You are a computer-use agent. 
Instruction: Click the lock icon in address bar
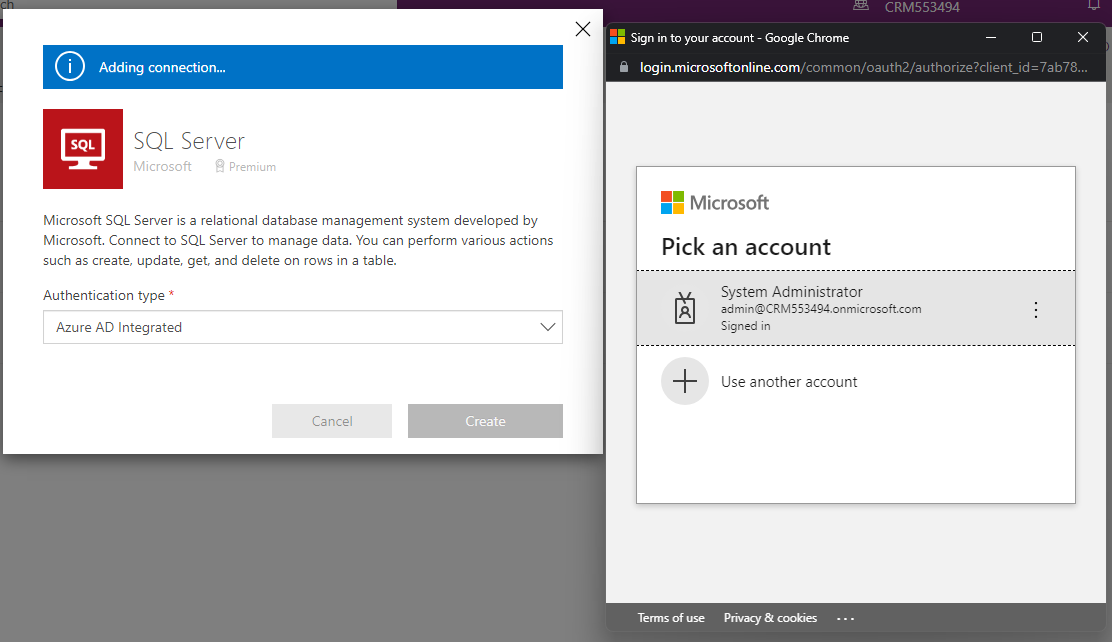coord(624,67)
